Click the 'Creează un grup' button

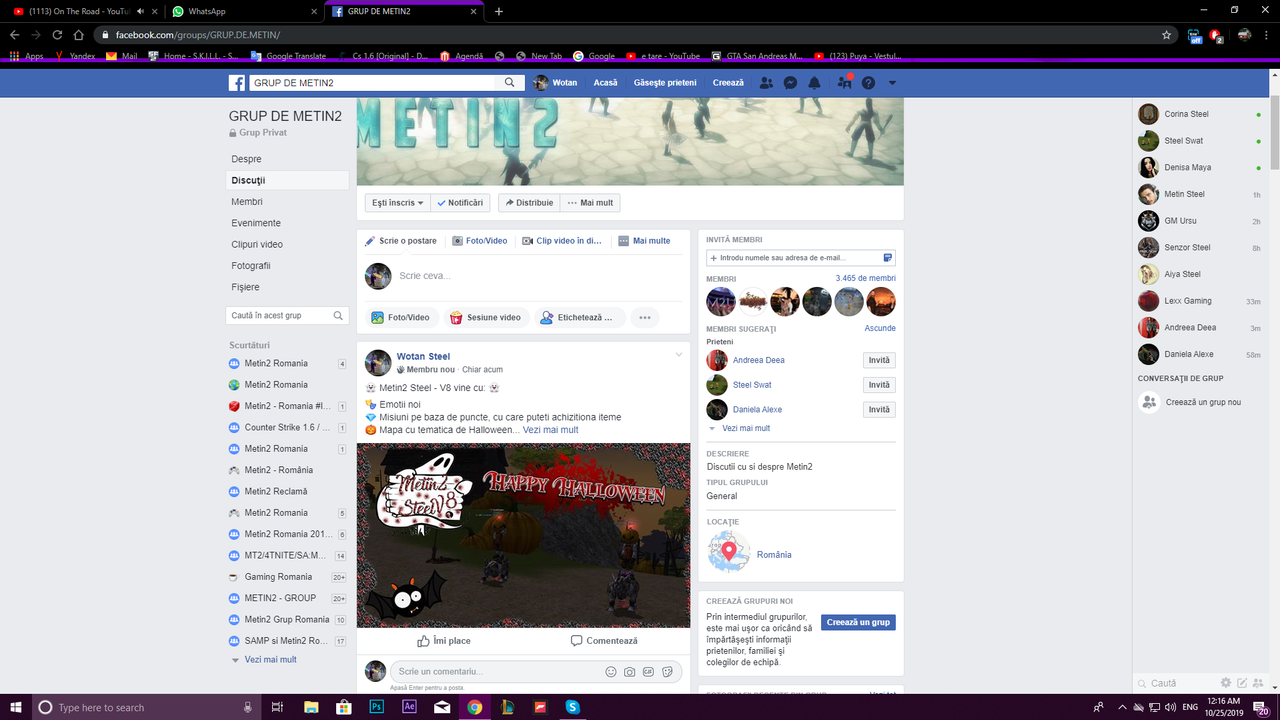857,621
